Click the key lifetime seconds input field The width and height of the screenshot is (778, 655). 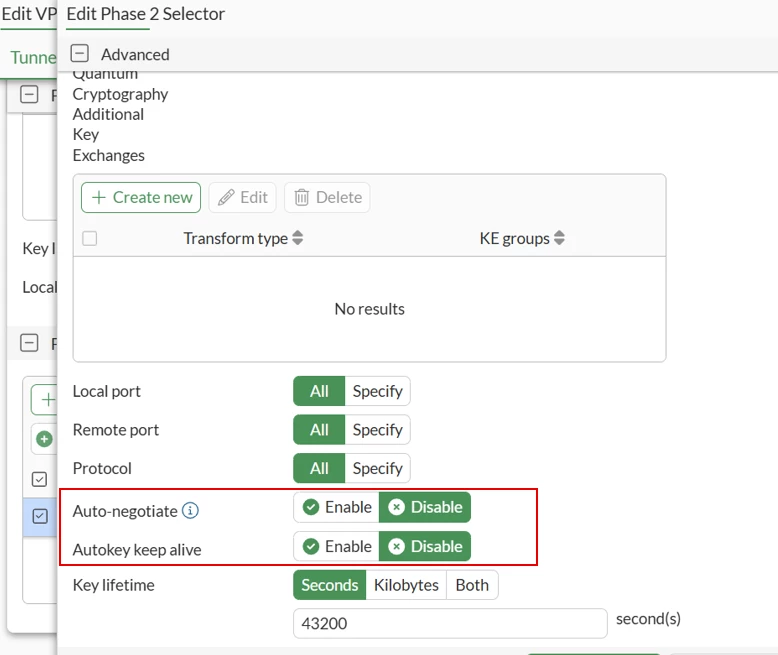(x=450, y=623)
